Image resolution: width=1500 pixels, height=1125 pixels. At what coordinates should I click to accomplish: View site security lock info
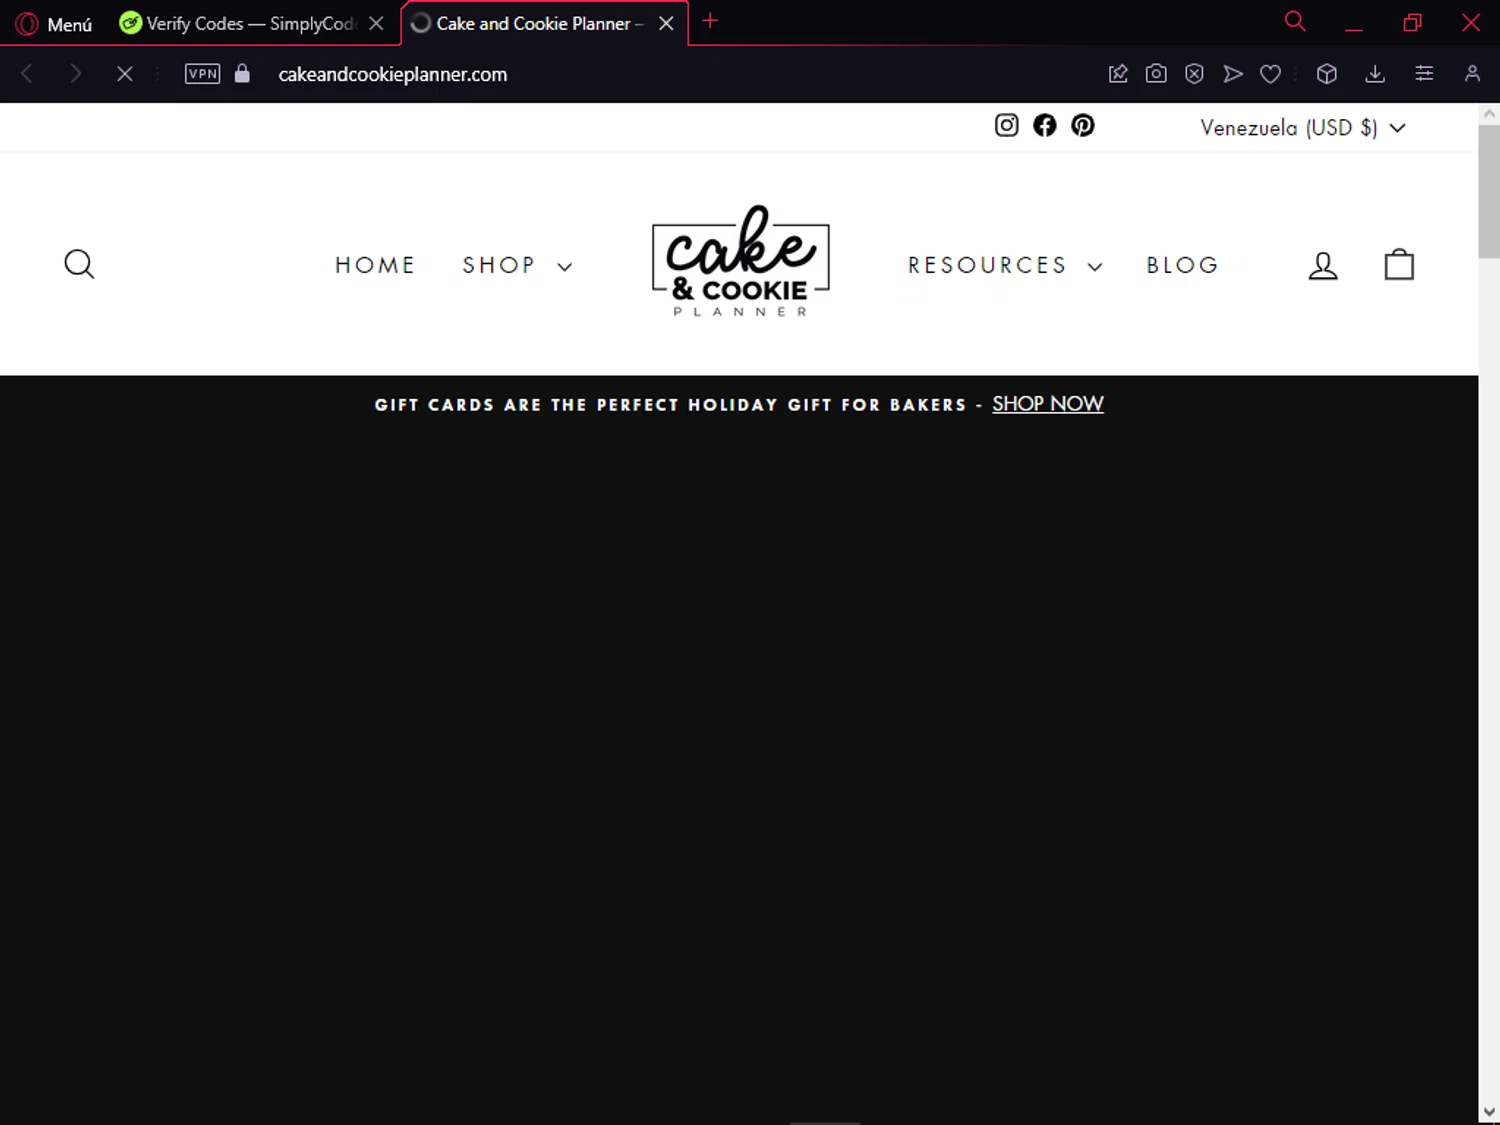(x=242, y=73)
